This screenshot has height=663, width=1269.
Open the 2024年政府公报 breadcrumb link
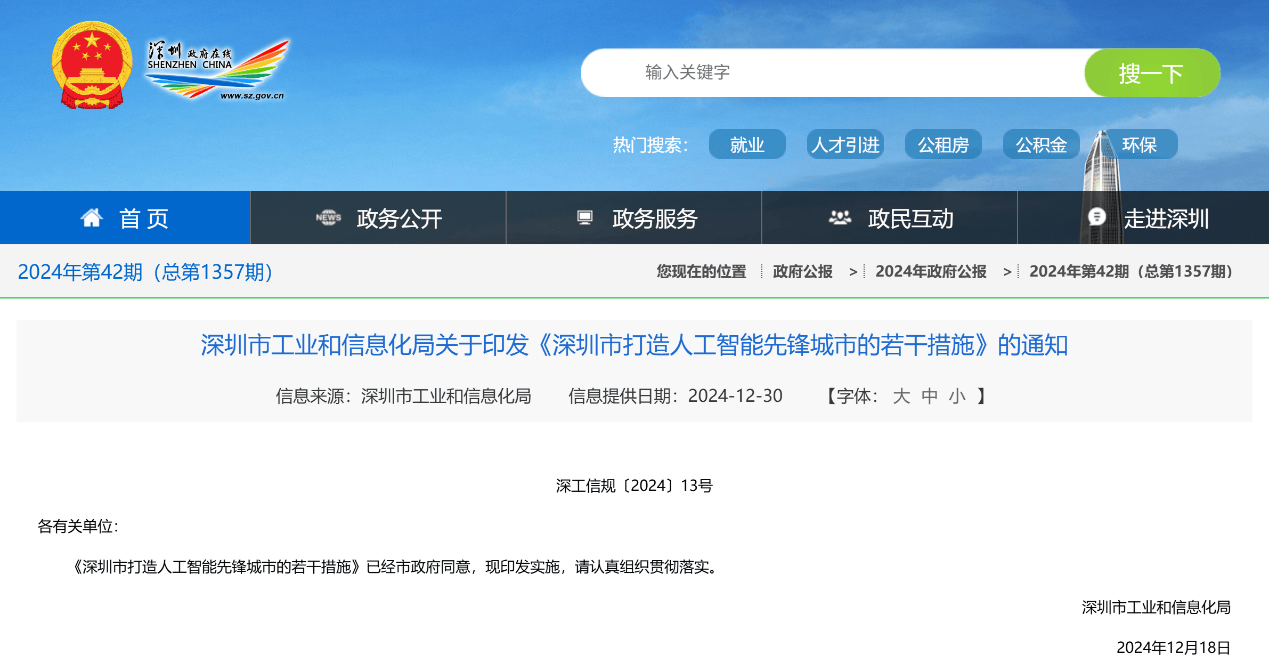coord(930,271)
